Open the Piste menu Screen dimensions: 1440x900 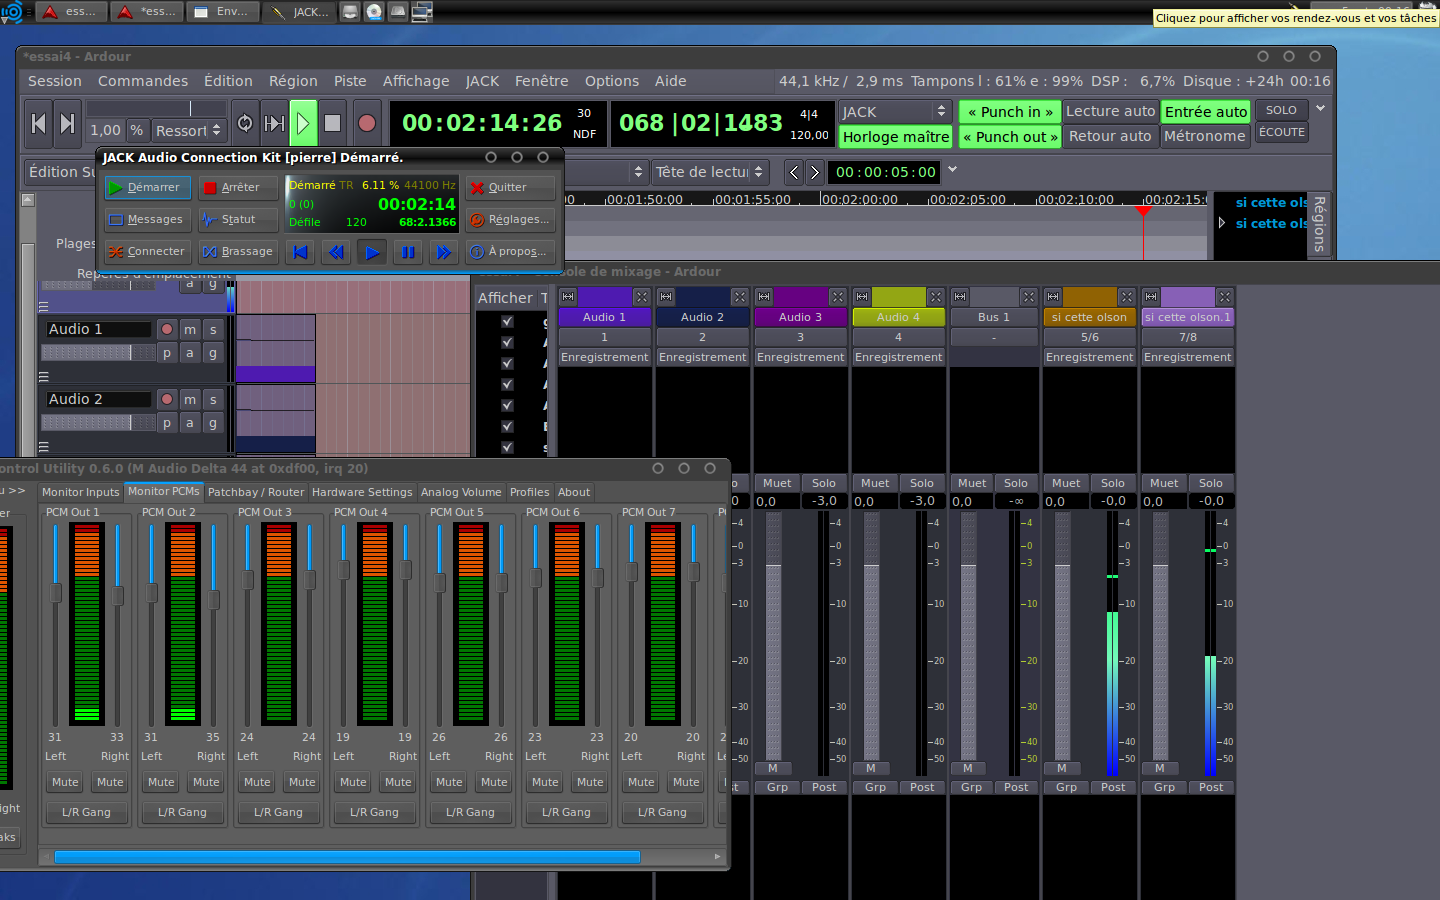click(x=350, y=81)
